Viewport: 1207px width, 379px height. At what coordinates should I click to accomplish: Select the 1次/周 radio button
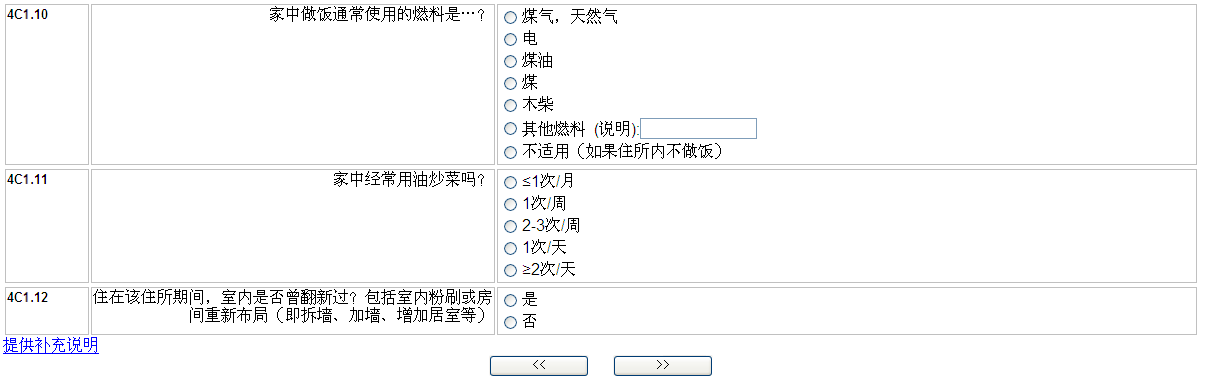click(510, 204)
